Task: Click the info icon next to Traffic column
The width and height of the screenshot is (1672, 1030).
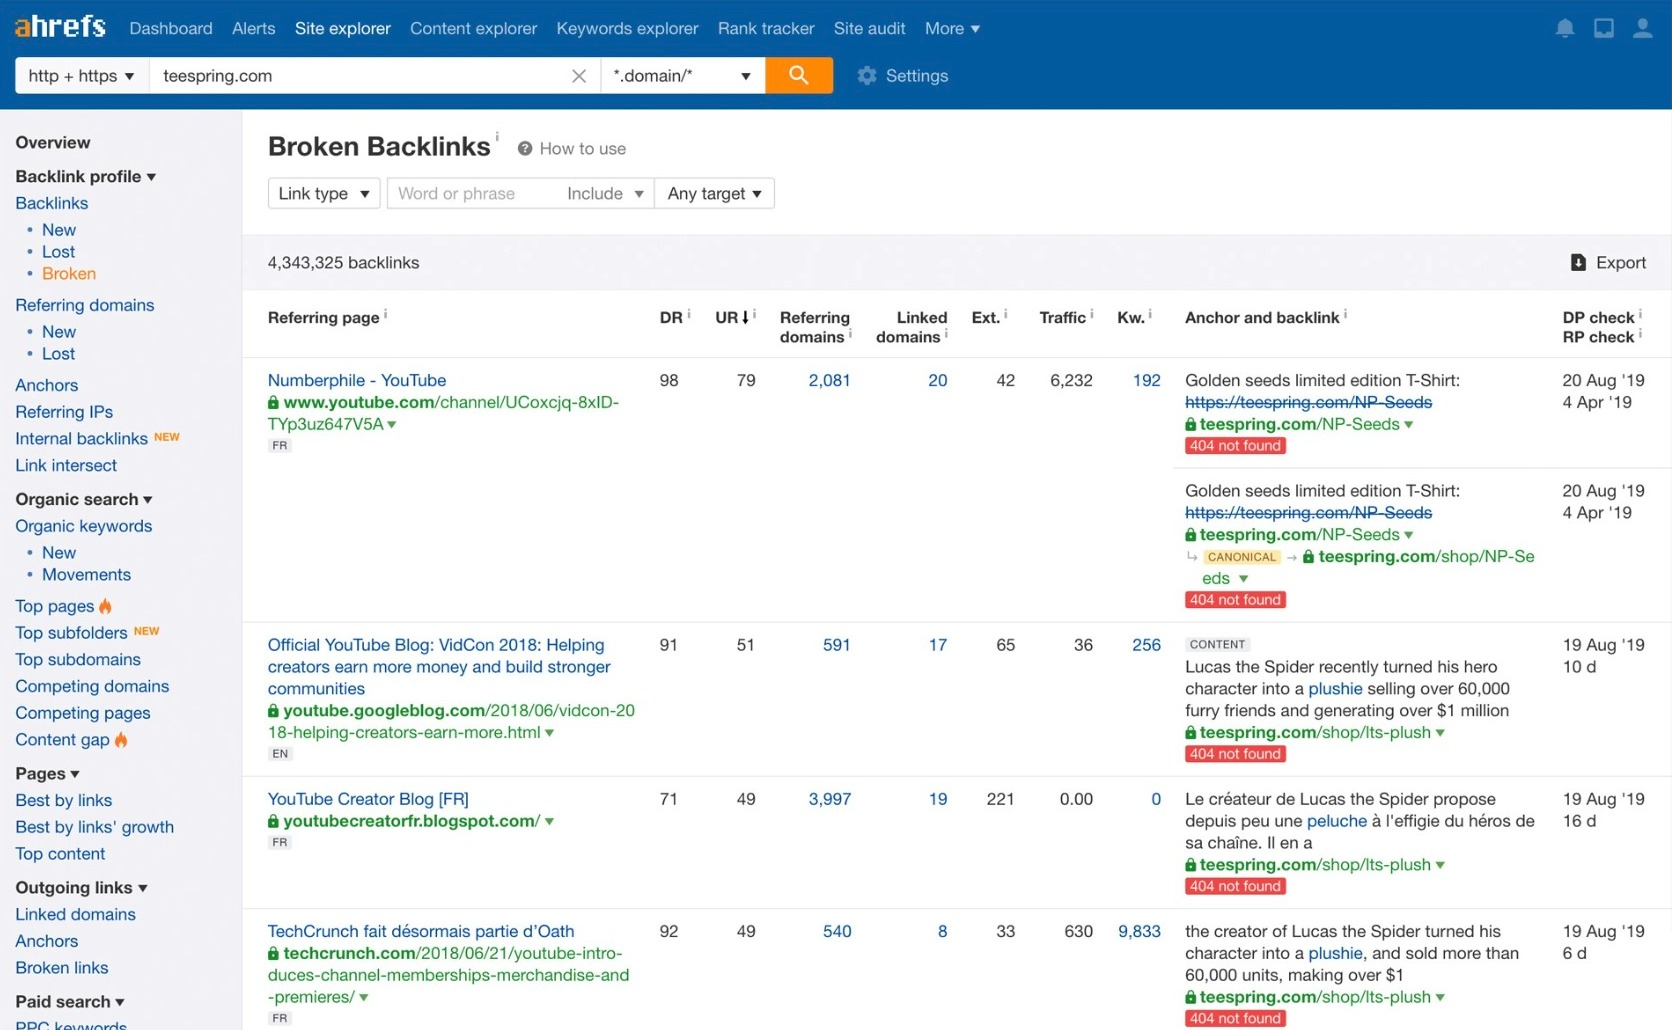Action: coord(1091,314)
